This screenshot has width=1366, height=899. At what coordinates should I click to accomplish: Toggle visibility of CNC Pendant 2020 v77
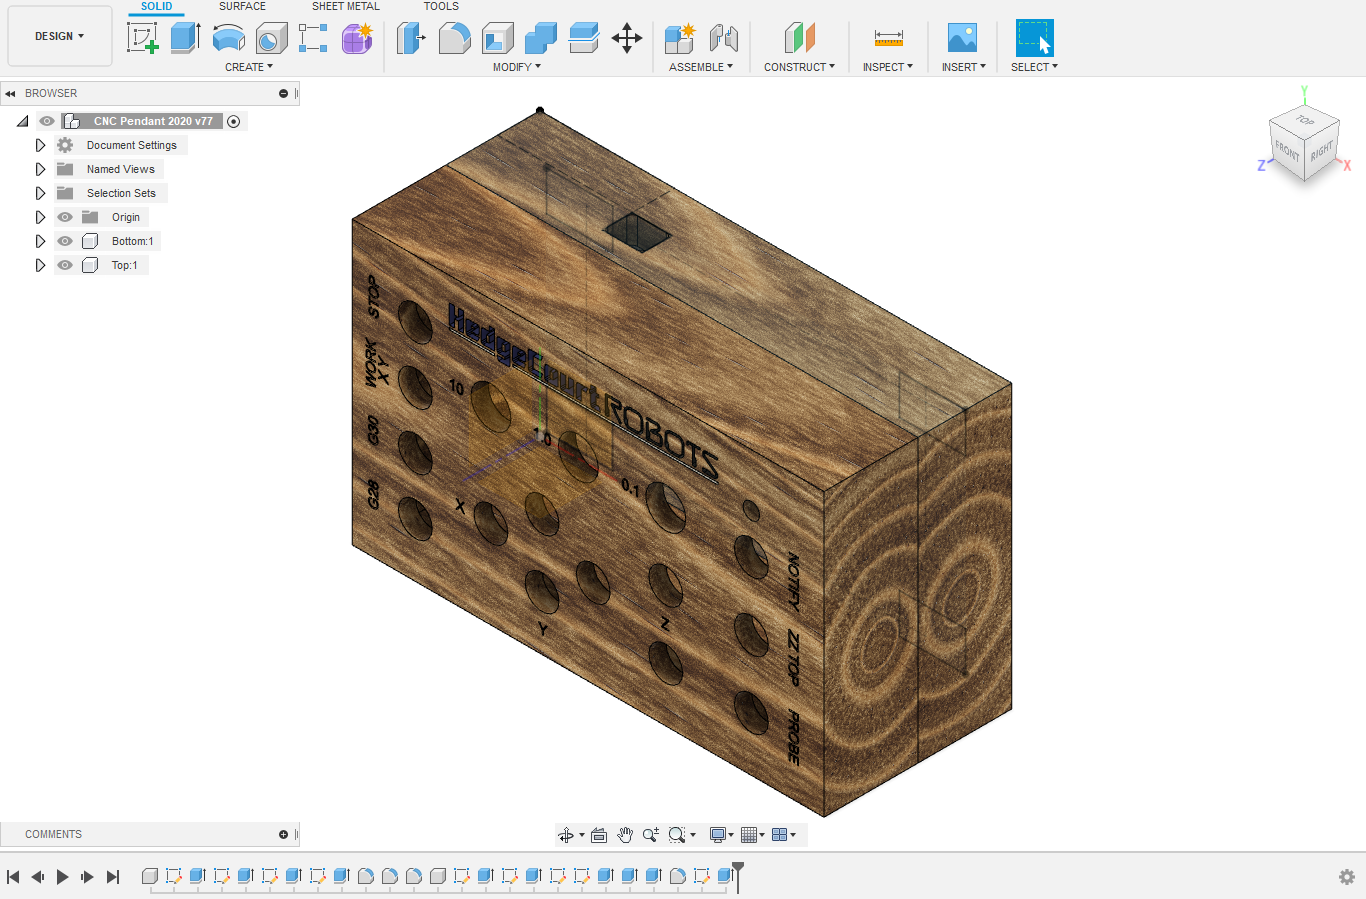pos(47,121)
